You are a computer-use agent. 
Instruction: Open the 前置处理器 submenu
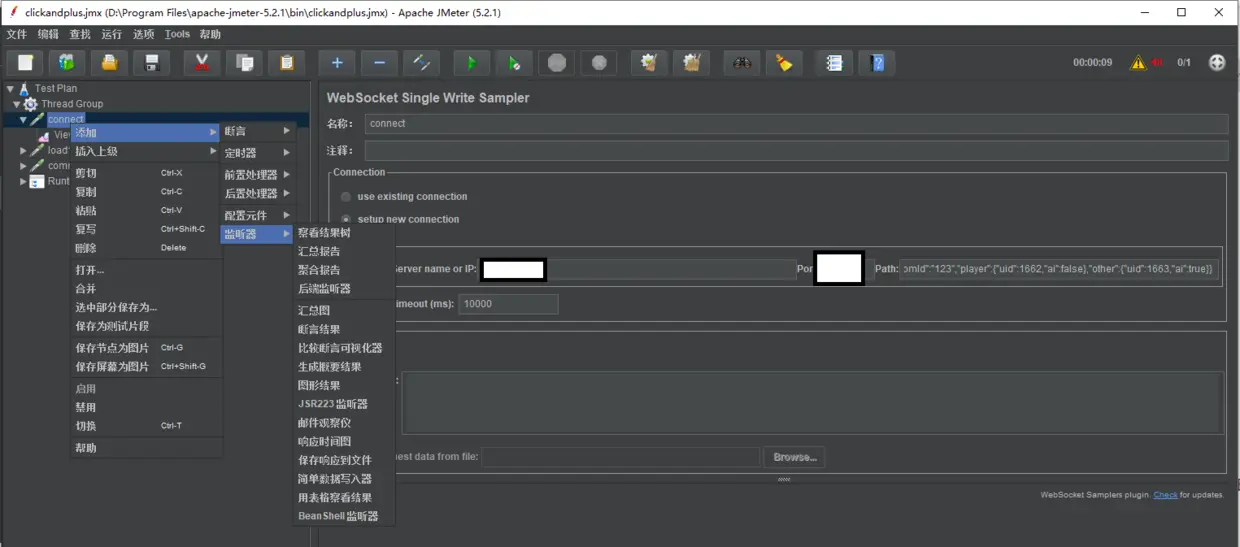pyautogui.click(x=257, y=175)
